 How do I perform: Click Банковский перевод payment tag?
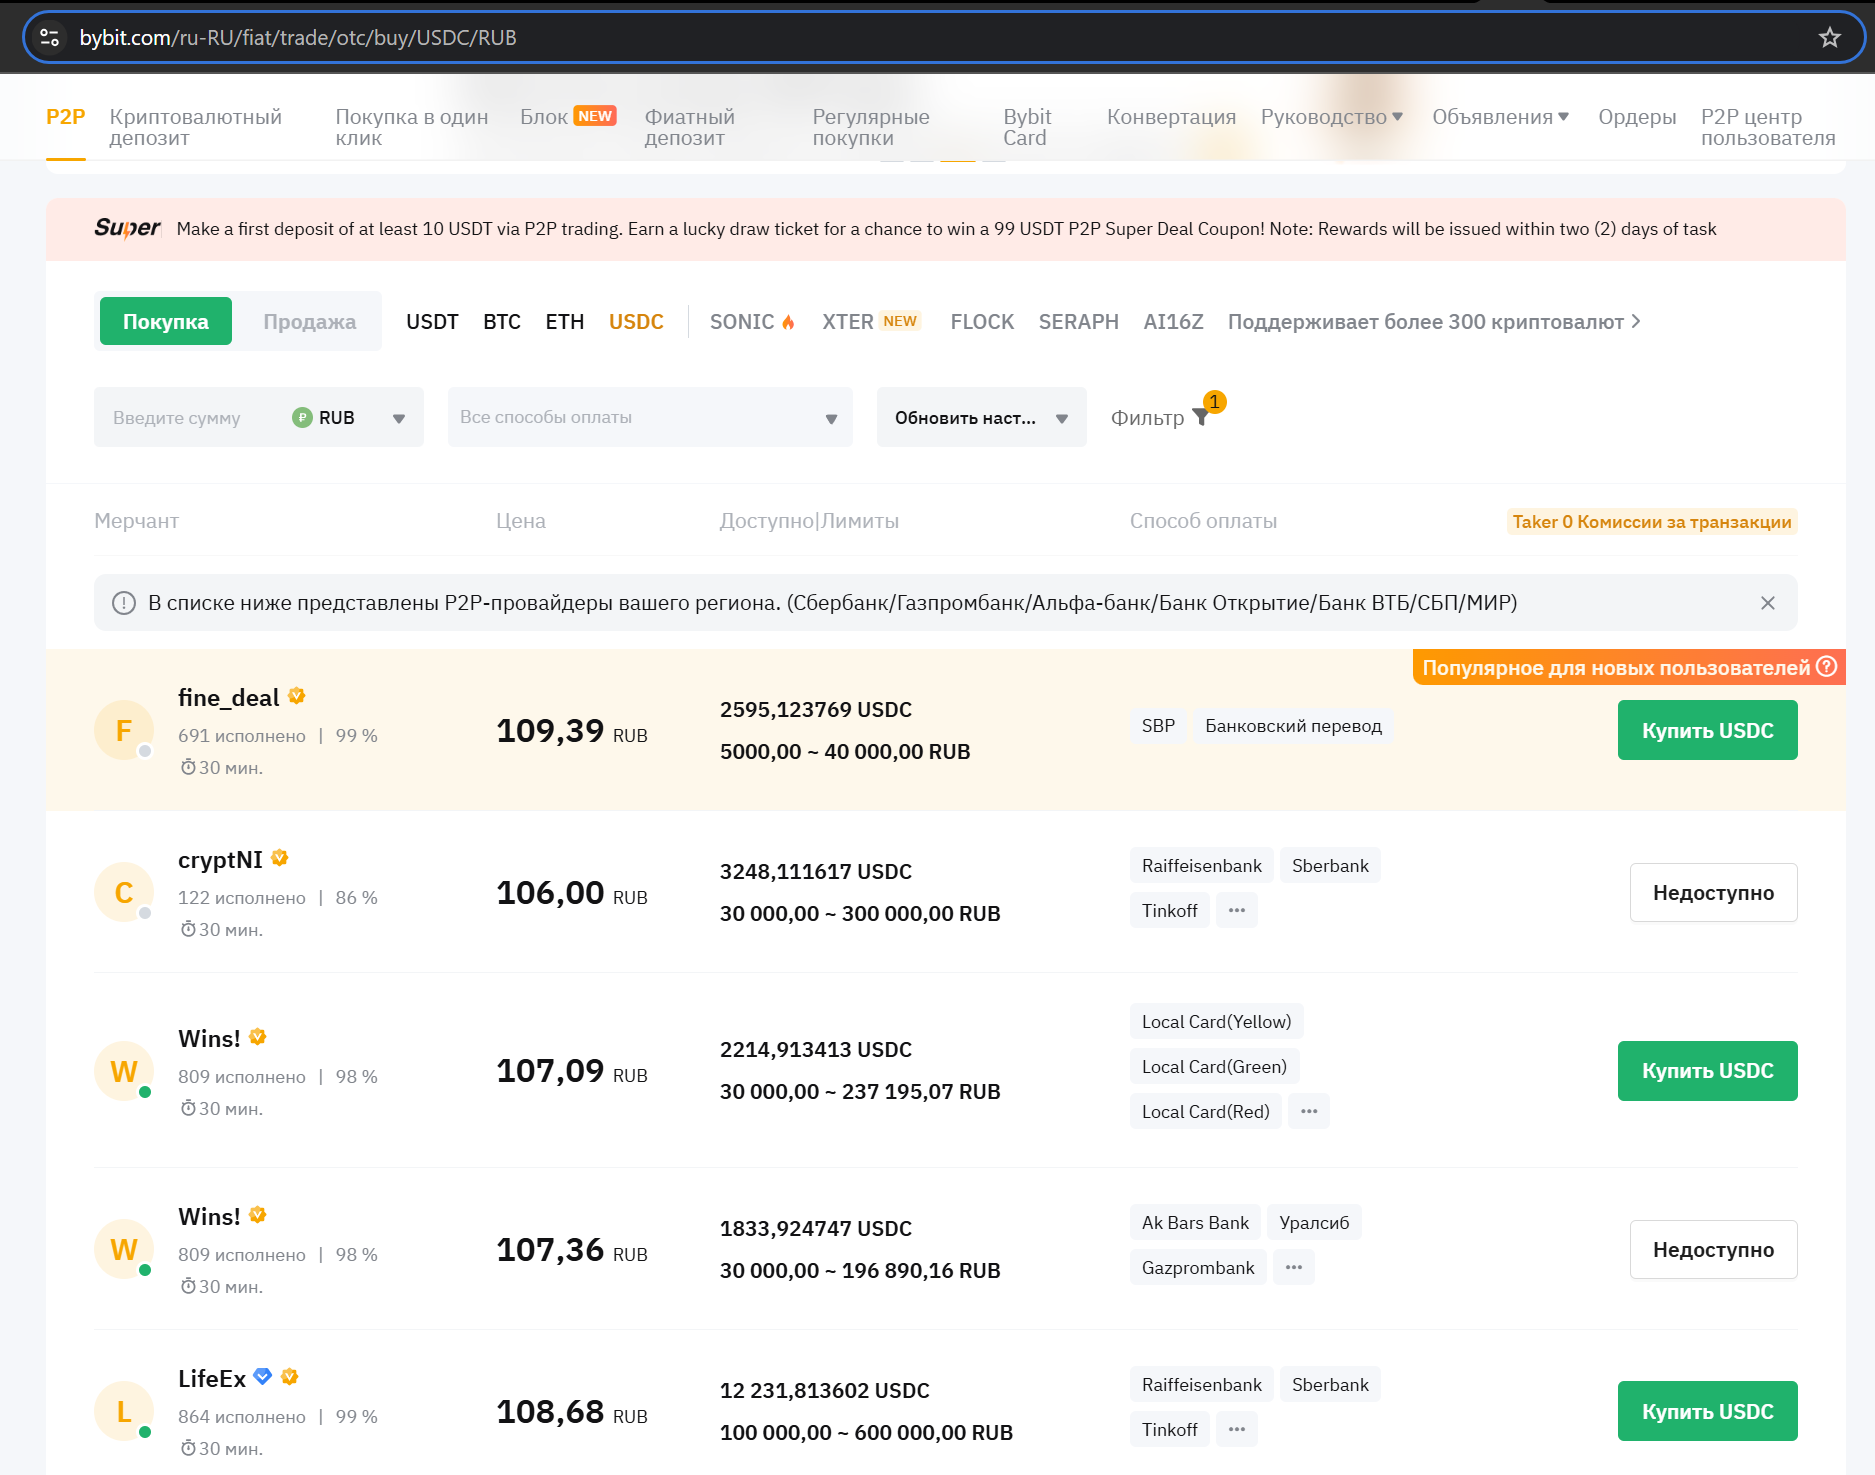[1293, 725]
